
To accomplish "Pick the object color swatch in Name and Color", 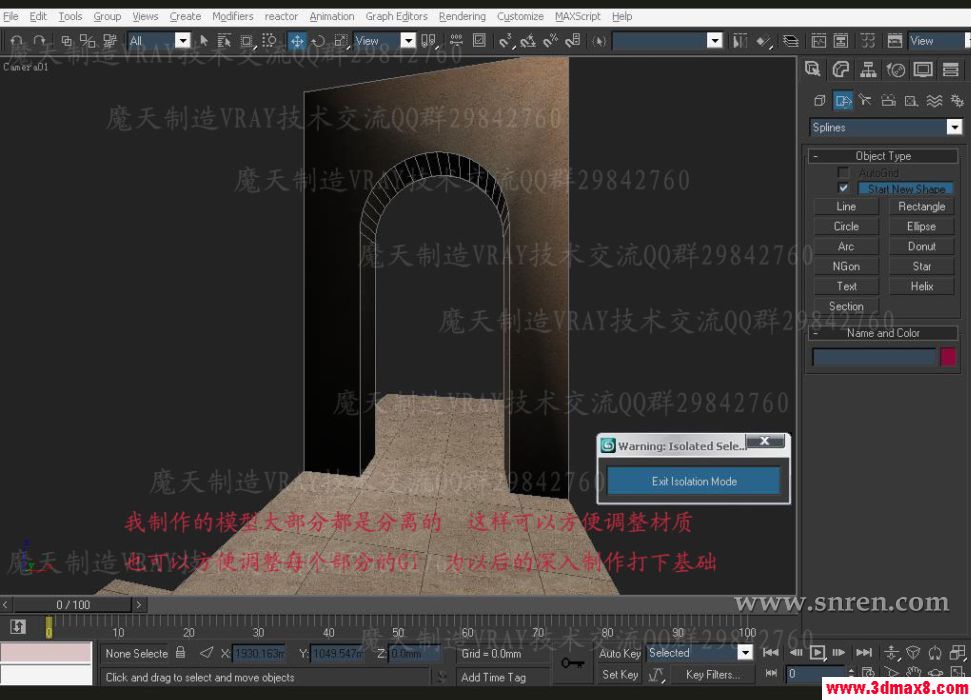I will 948,357.
